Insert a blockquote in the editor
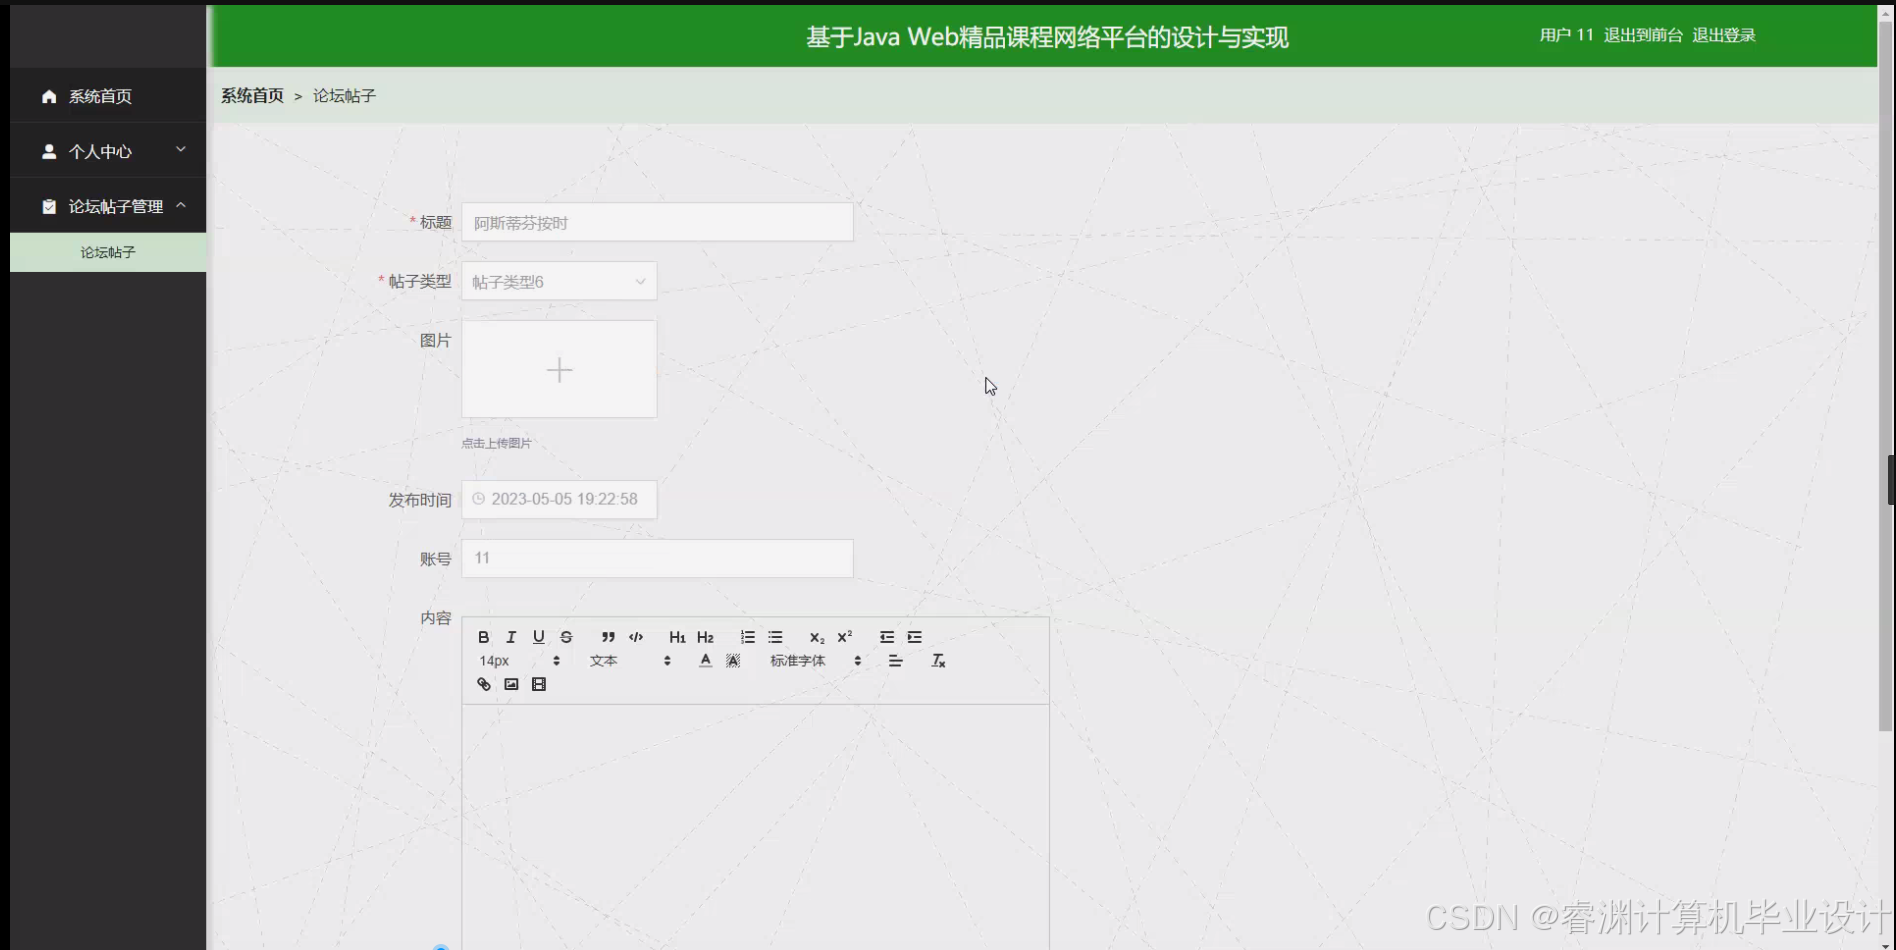Viewport: 1896px width, 950px height. point(607,636)
